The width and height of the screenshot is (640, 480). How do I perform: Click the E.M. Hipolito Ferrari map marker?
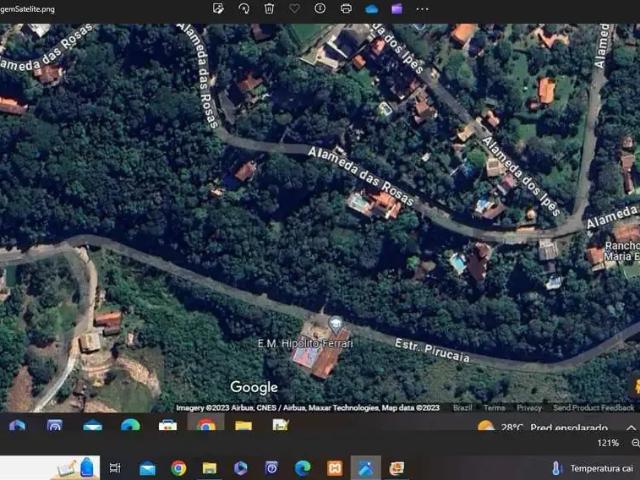click(336, 324)
